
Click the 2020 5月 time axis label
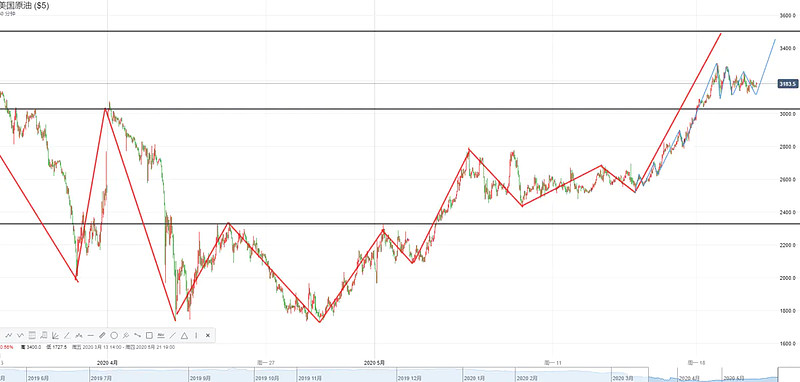click(374, 363)
